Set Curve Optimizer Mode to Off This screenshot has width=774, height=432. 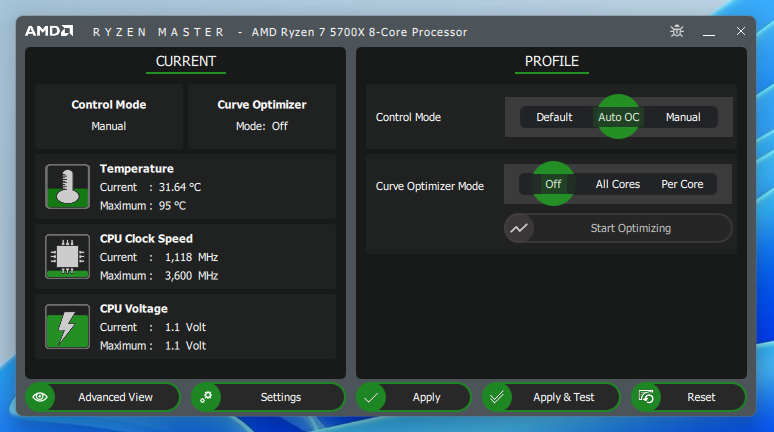point(553,184)
